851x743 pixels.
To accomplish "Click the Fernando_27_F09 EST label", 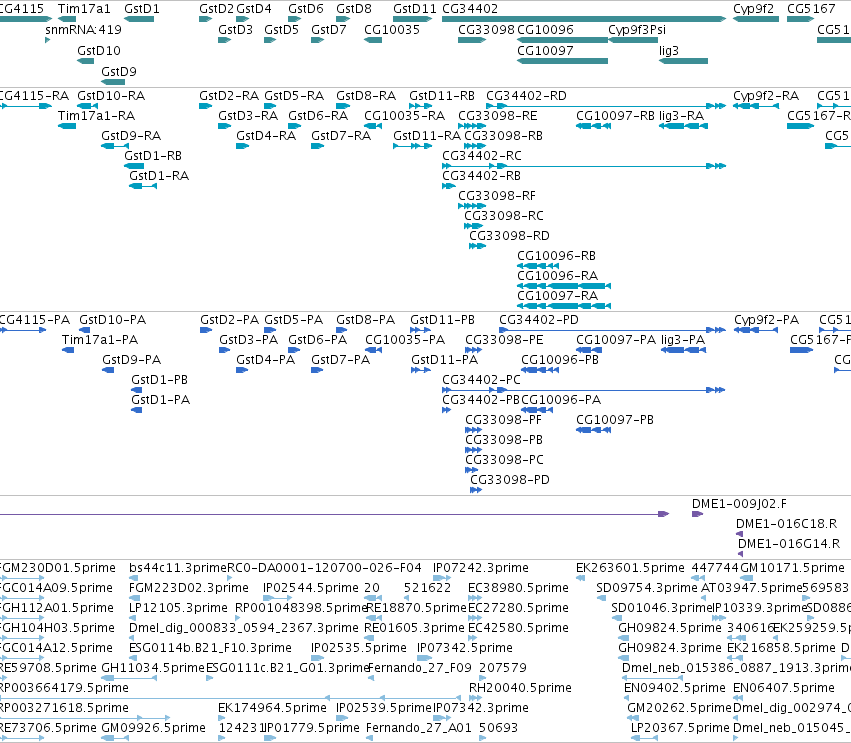I will 420,668.
